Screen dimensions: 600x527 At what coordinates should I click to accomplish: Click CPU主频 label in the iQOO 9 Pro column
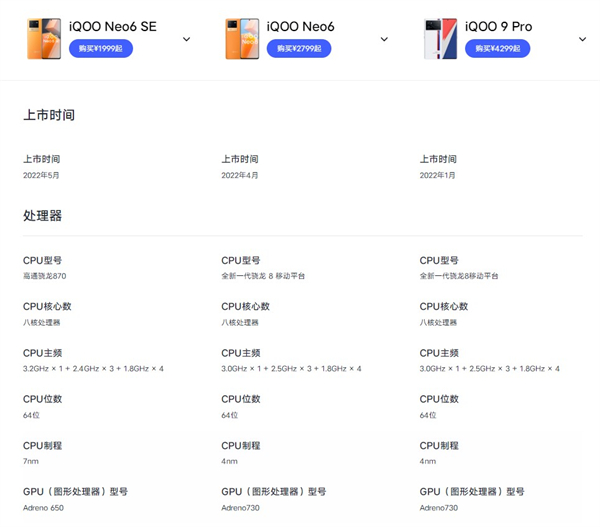[x=439, y=353]
